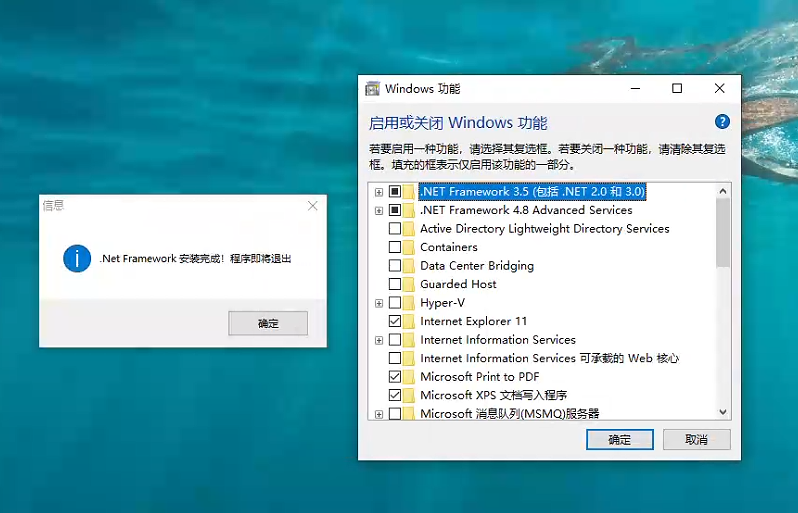The width and height of the screenshot is (798, 513).
Task: Click the feature list scroll-up arrow
Action: coord(723,191)
